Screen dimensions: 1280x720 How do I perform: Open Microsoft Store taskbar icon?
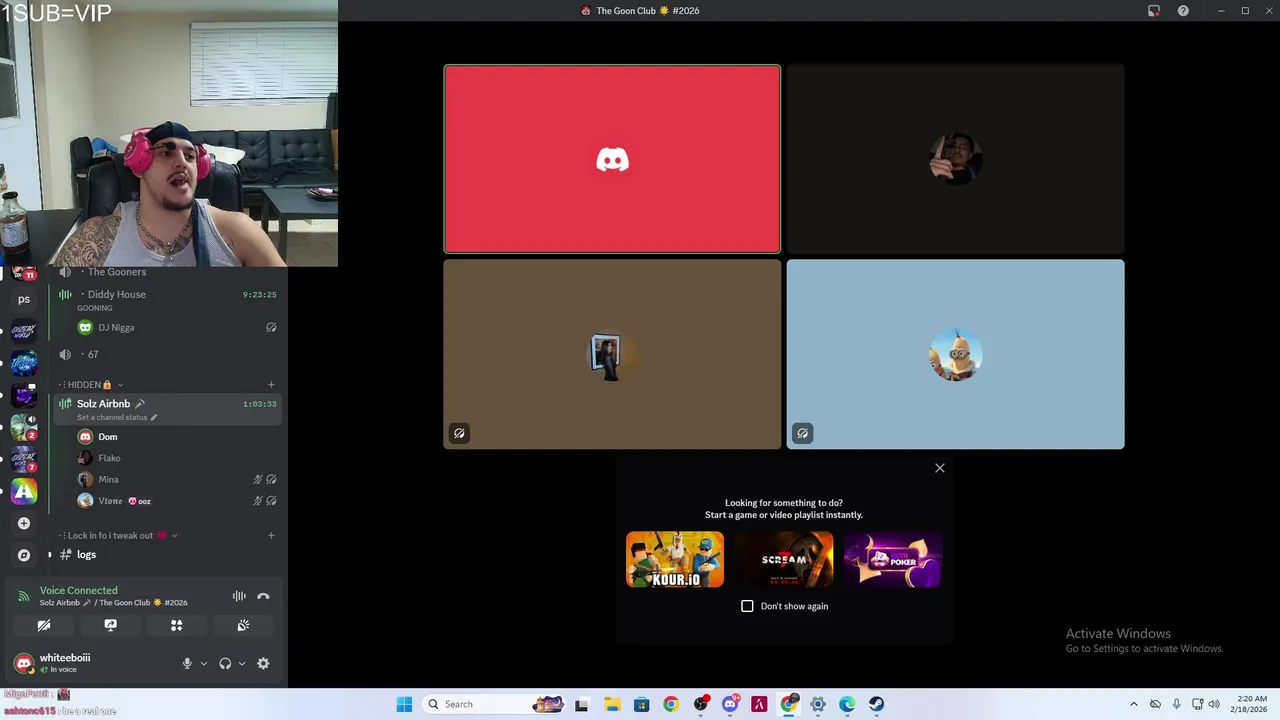click(x=641, y=704)
